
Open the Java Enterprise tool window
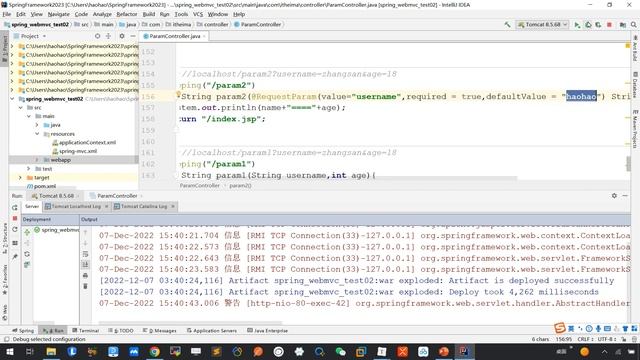(x=268, y=331)
